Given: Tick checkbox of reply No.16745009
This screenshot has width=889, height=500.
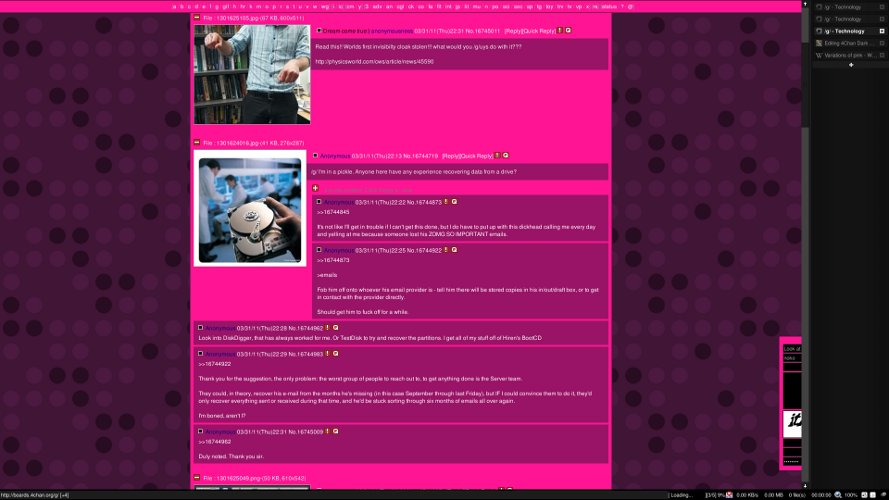Looking at the screenshot, I should point(200,431).
